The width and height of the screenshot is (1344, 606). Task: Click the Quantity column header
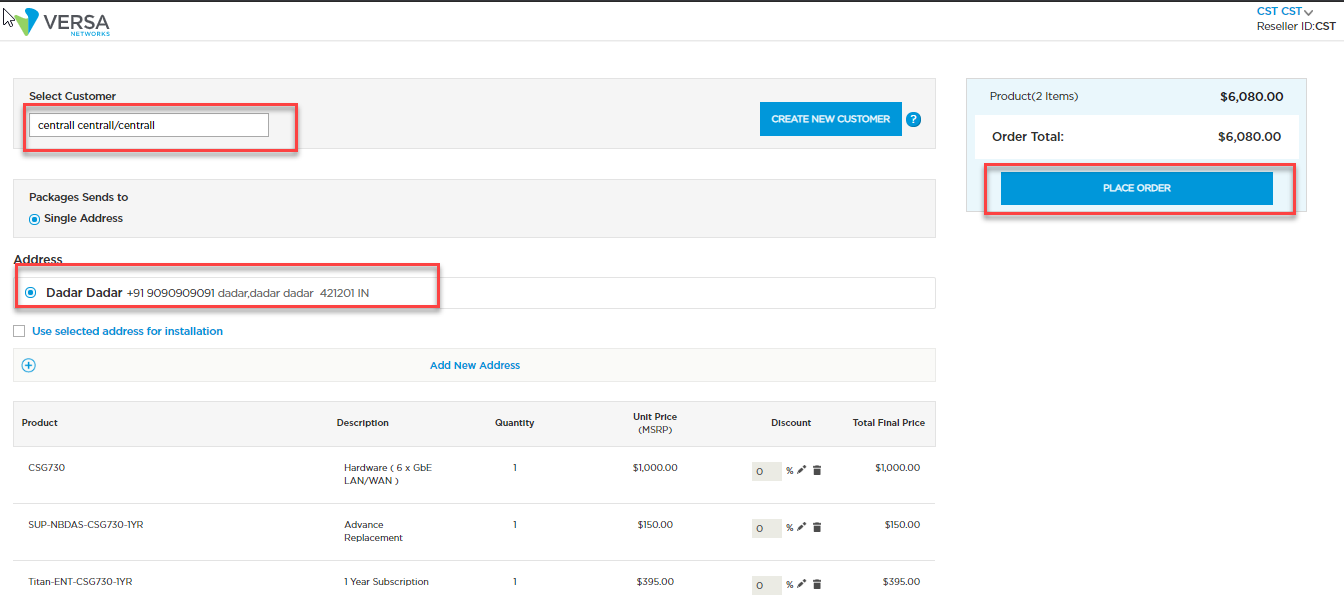pos(515,423)
